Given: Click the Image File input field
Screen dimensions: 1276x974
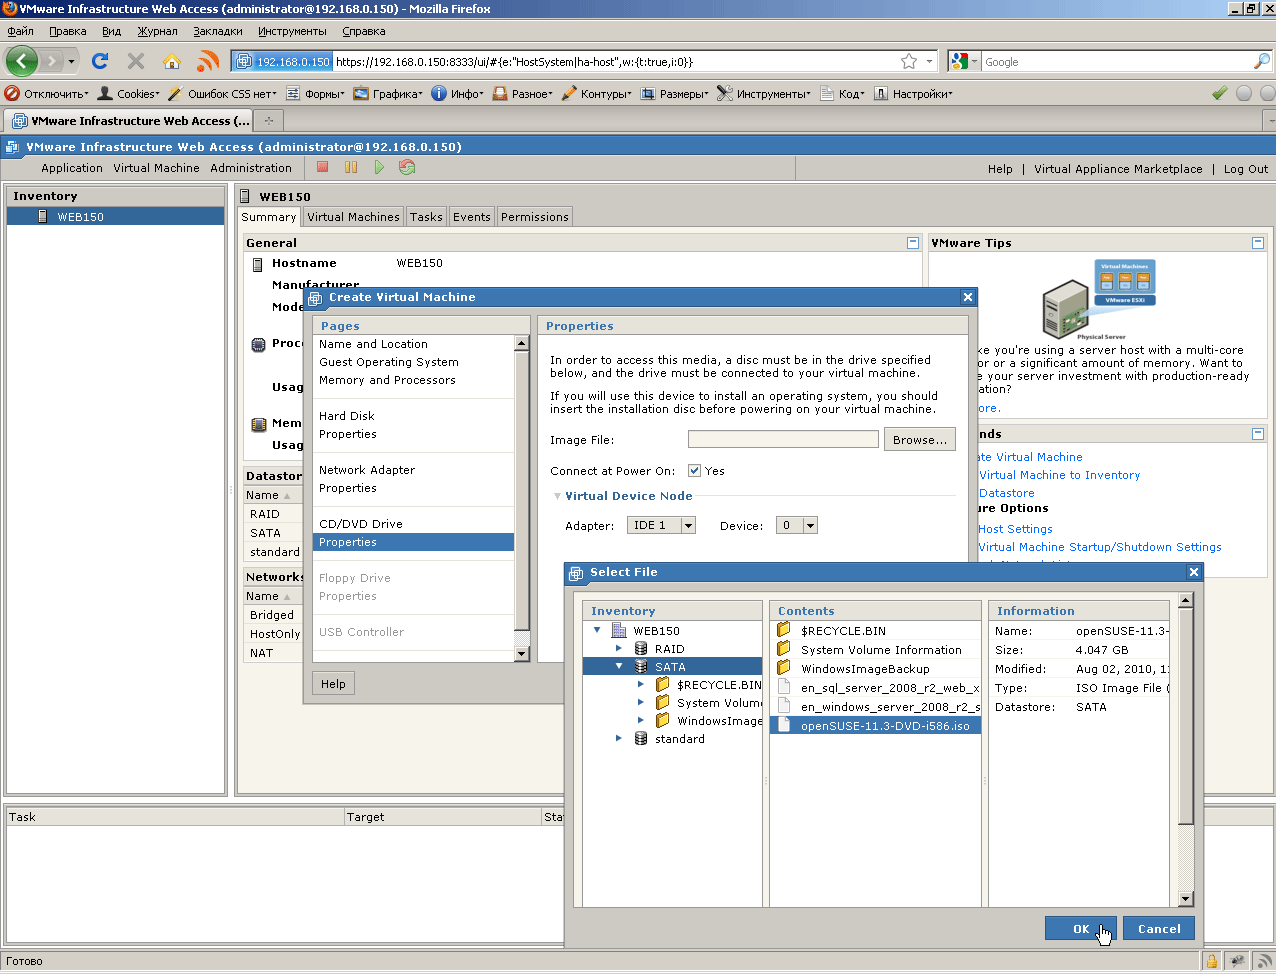Looking at the screenshot, I should (783, 439).
